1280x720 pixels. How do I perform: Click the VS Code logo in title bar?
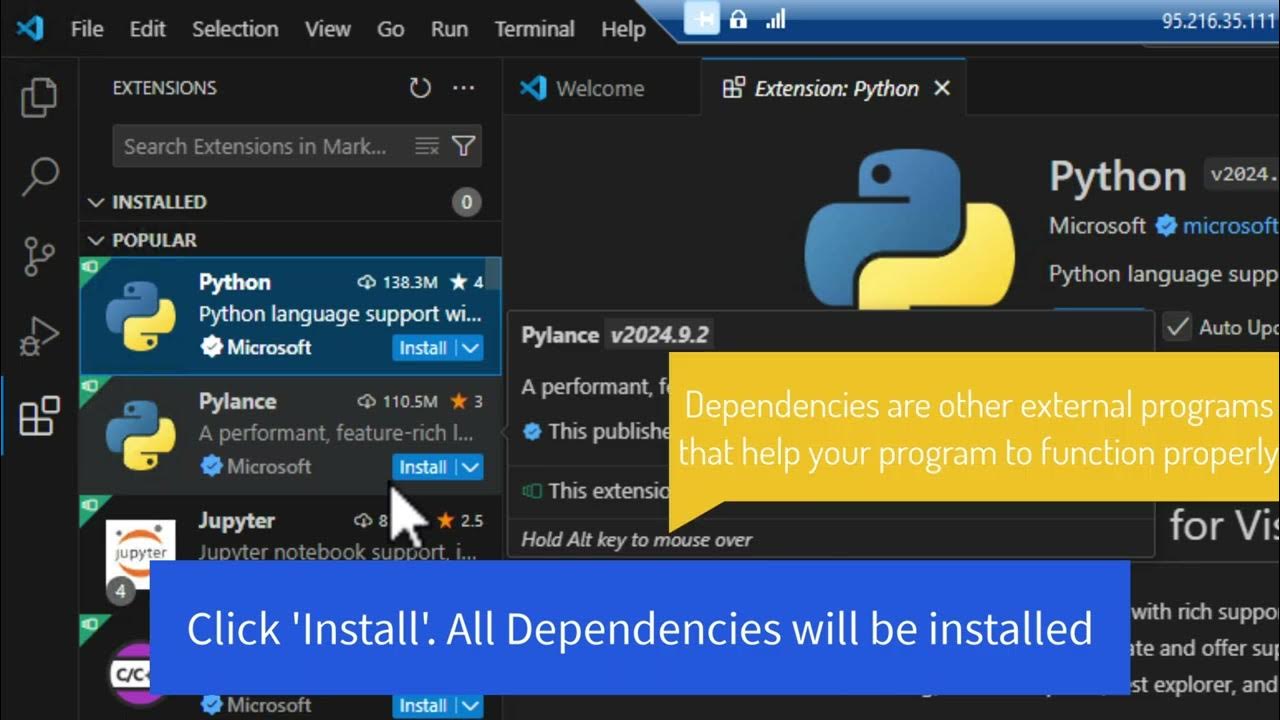tap(30, 28)
